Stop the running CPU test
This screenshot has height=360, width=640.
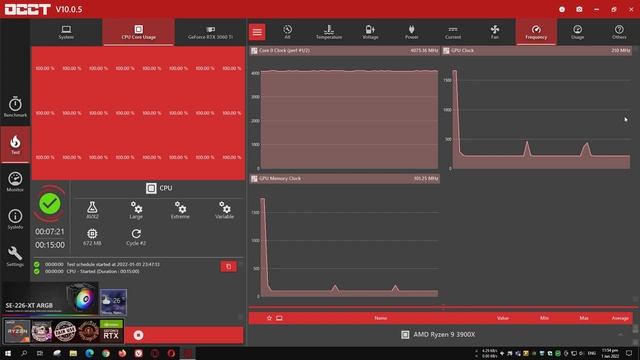138,335
